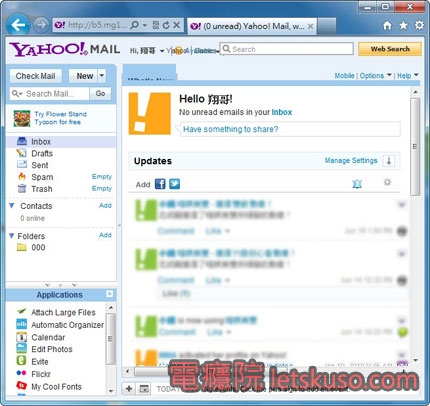Viewport: 430px width, 406px height.
Task: Open the Edit Photos application
Action: 52,349
